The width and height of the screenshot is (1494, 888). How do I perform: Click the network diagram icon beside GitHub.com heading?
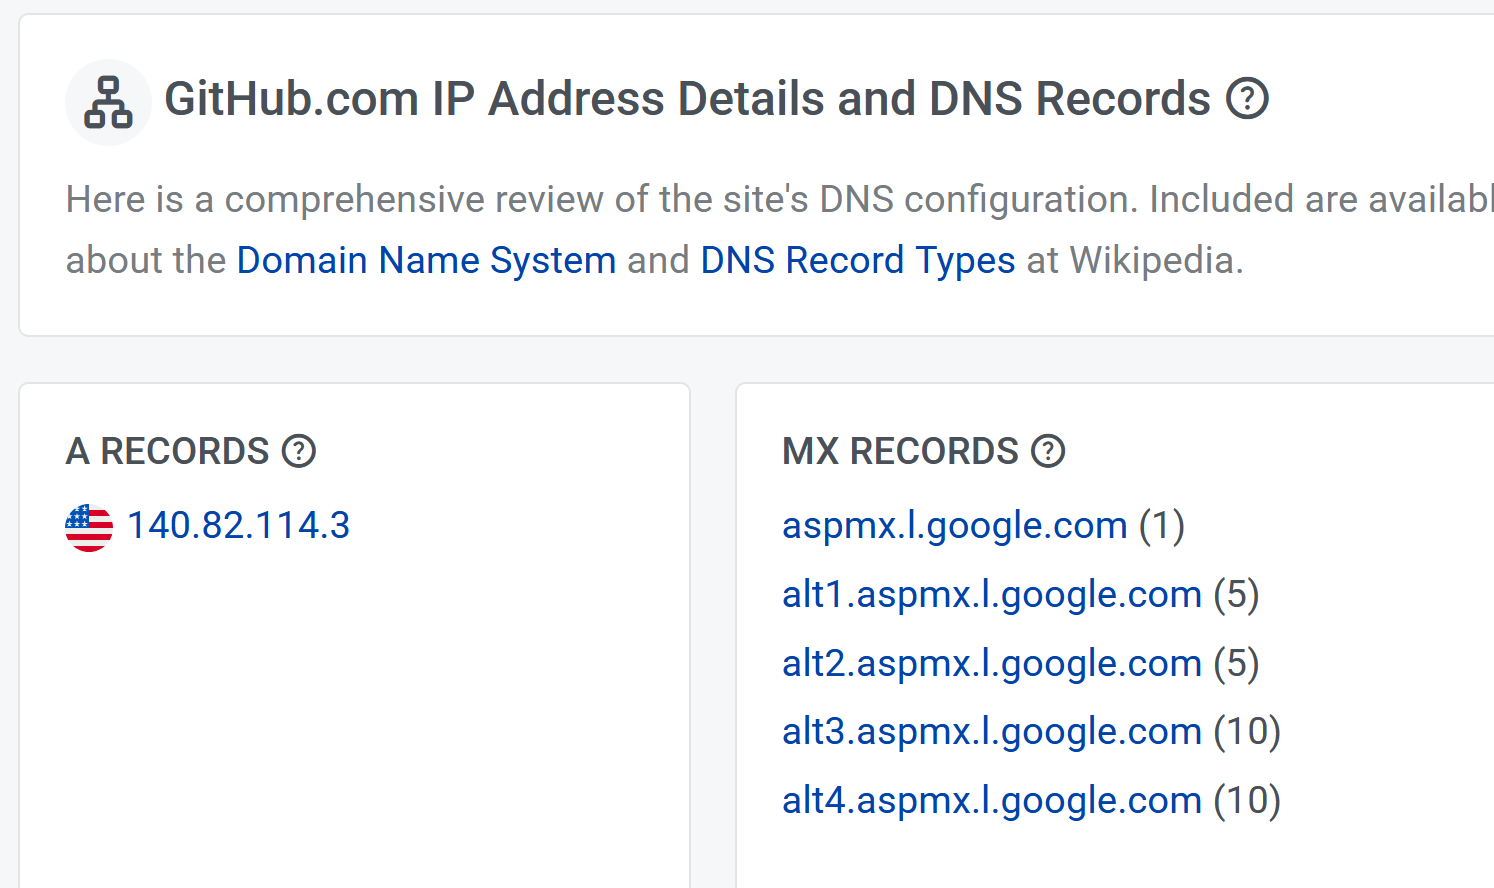pyautogui.click(x=108, y=102)
